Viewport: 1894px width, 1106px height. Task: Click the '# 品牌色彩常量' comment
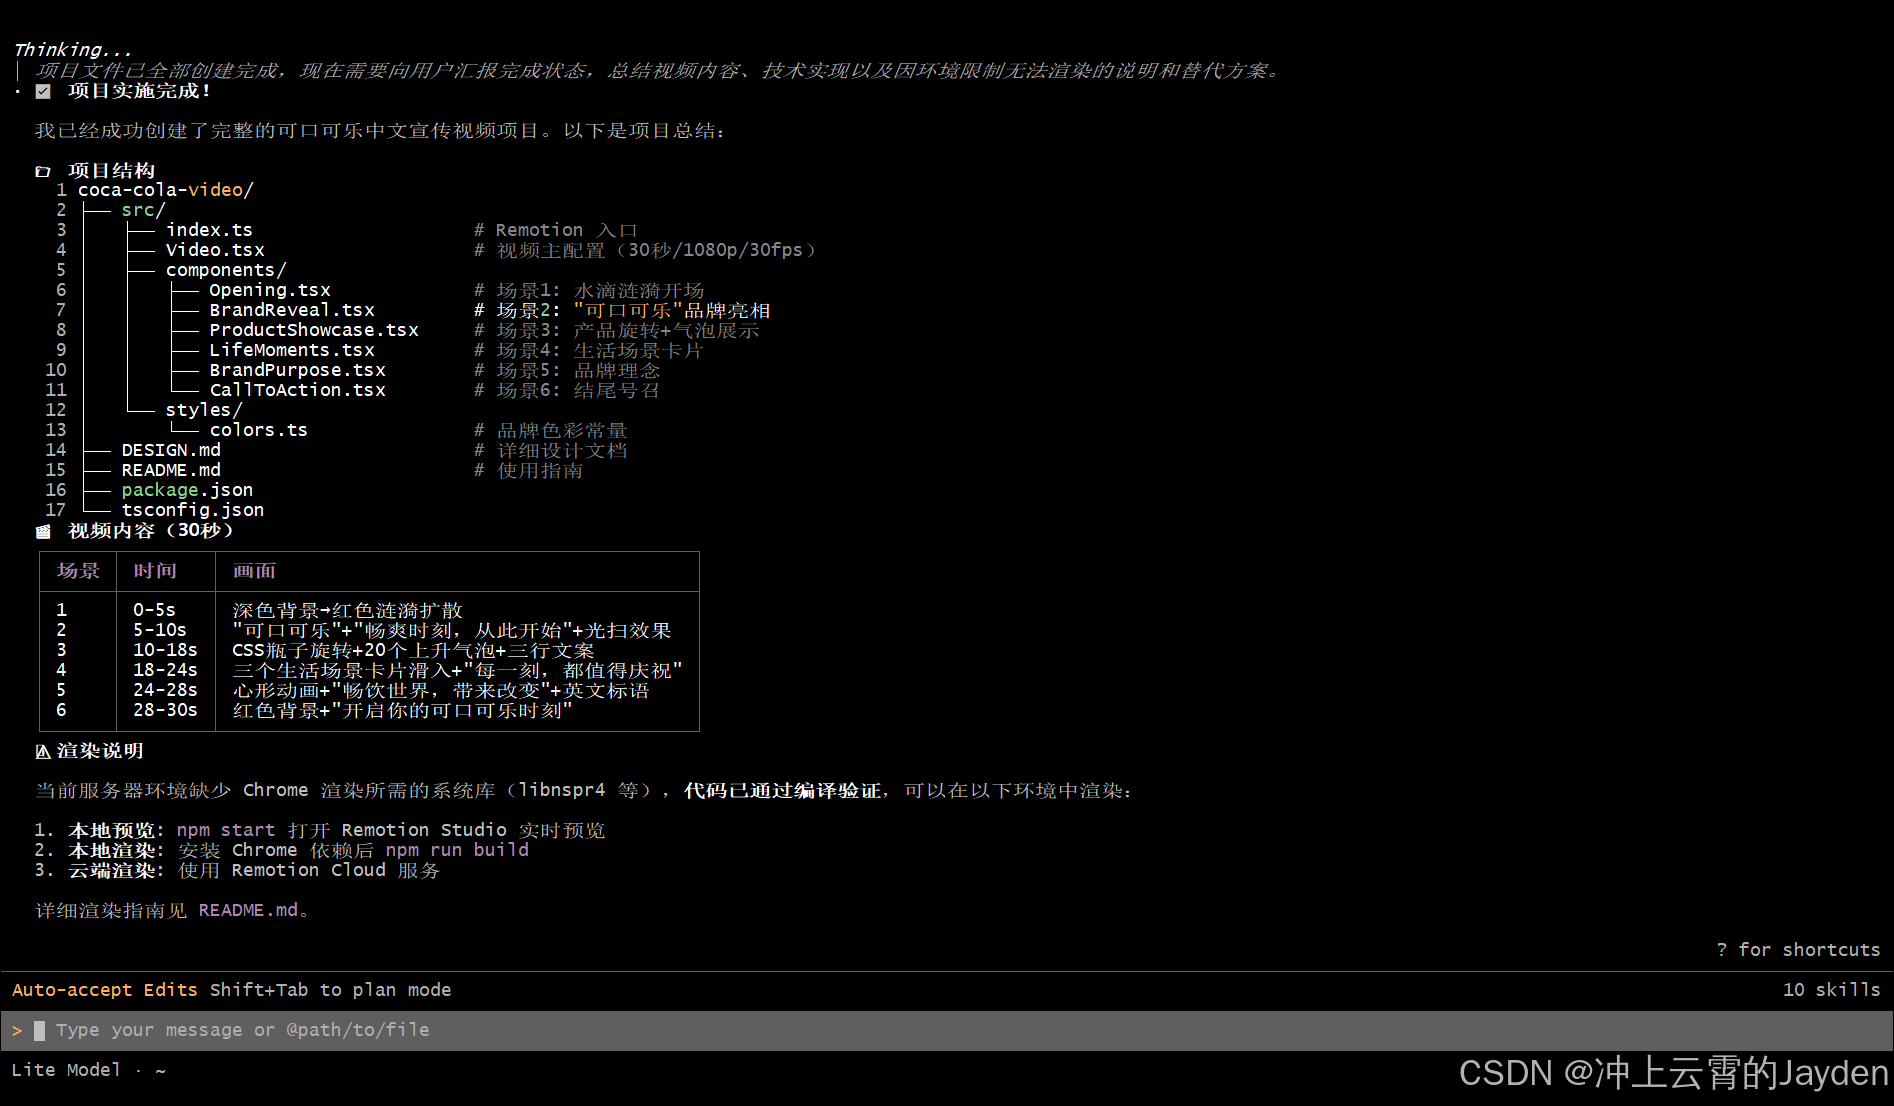pos(550,430)
